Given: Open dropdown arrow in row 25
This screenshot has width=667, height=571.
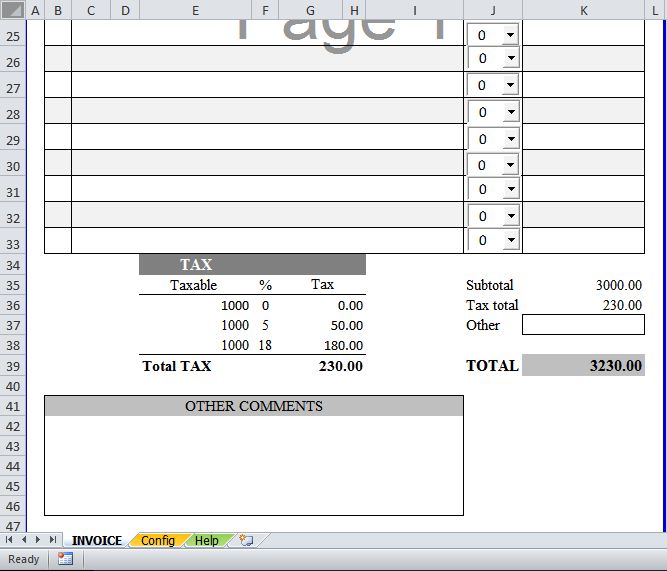Looking at the screenshot, I should (x=509, y=34).
